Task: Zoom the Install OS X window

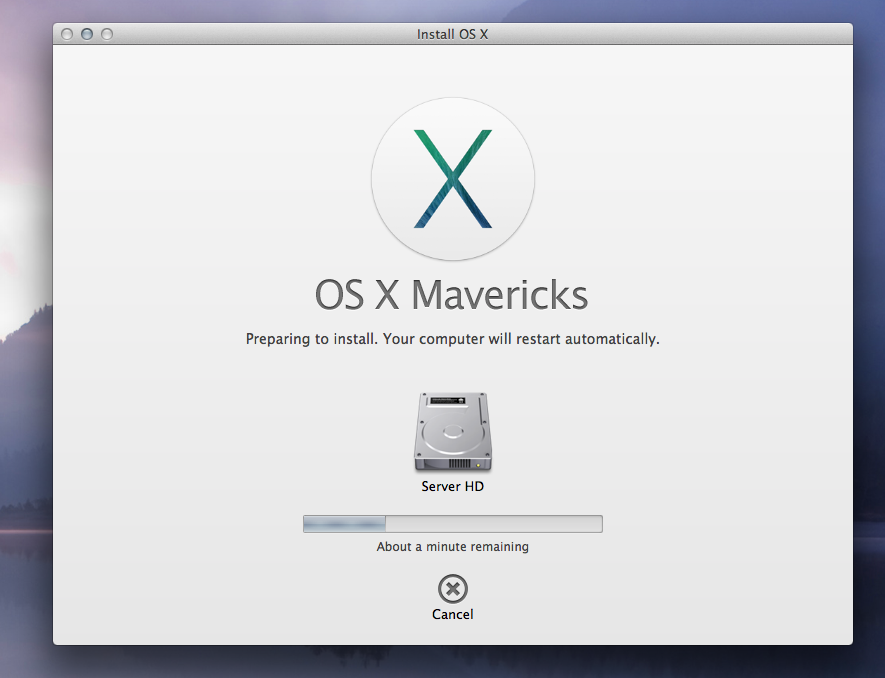Action: 107,34
